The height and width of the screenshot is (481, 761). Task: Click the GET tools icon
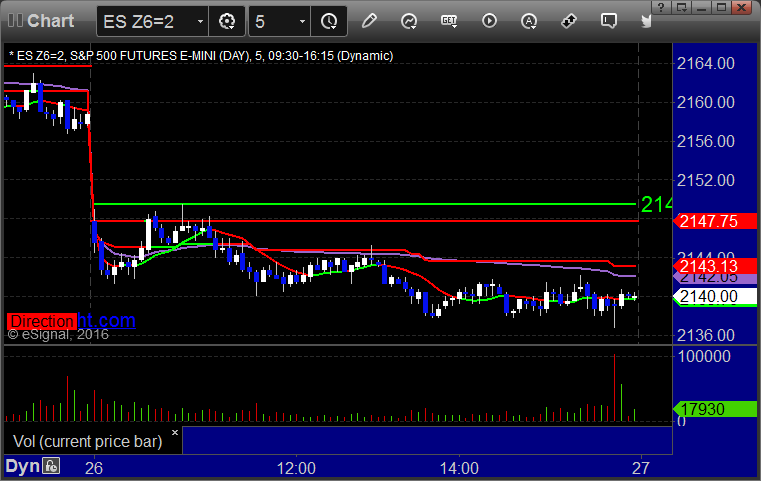coord(449,21)
